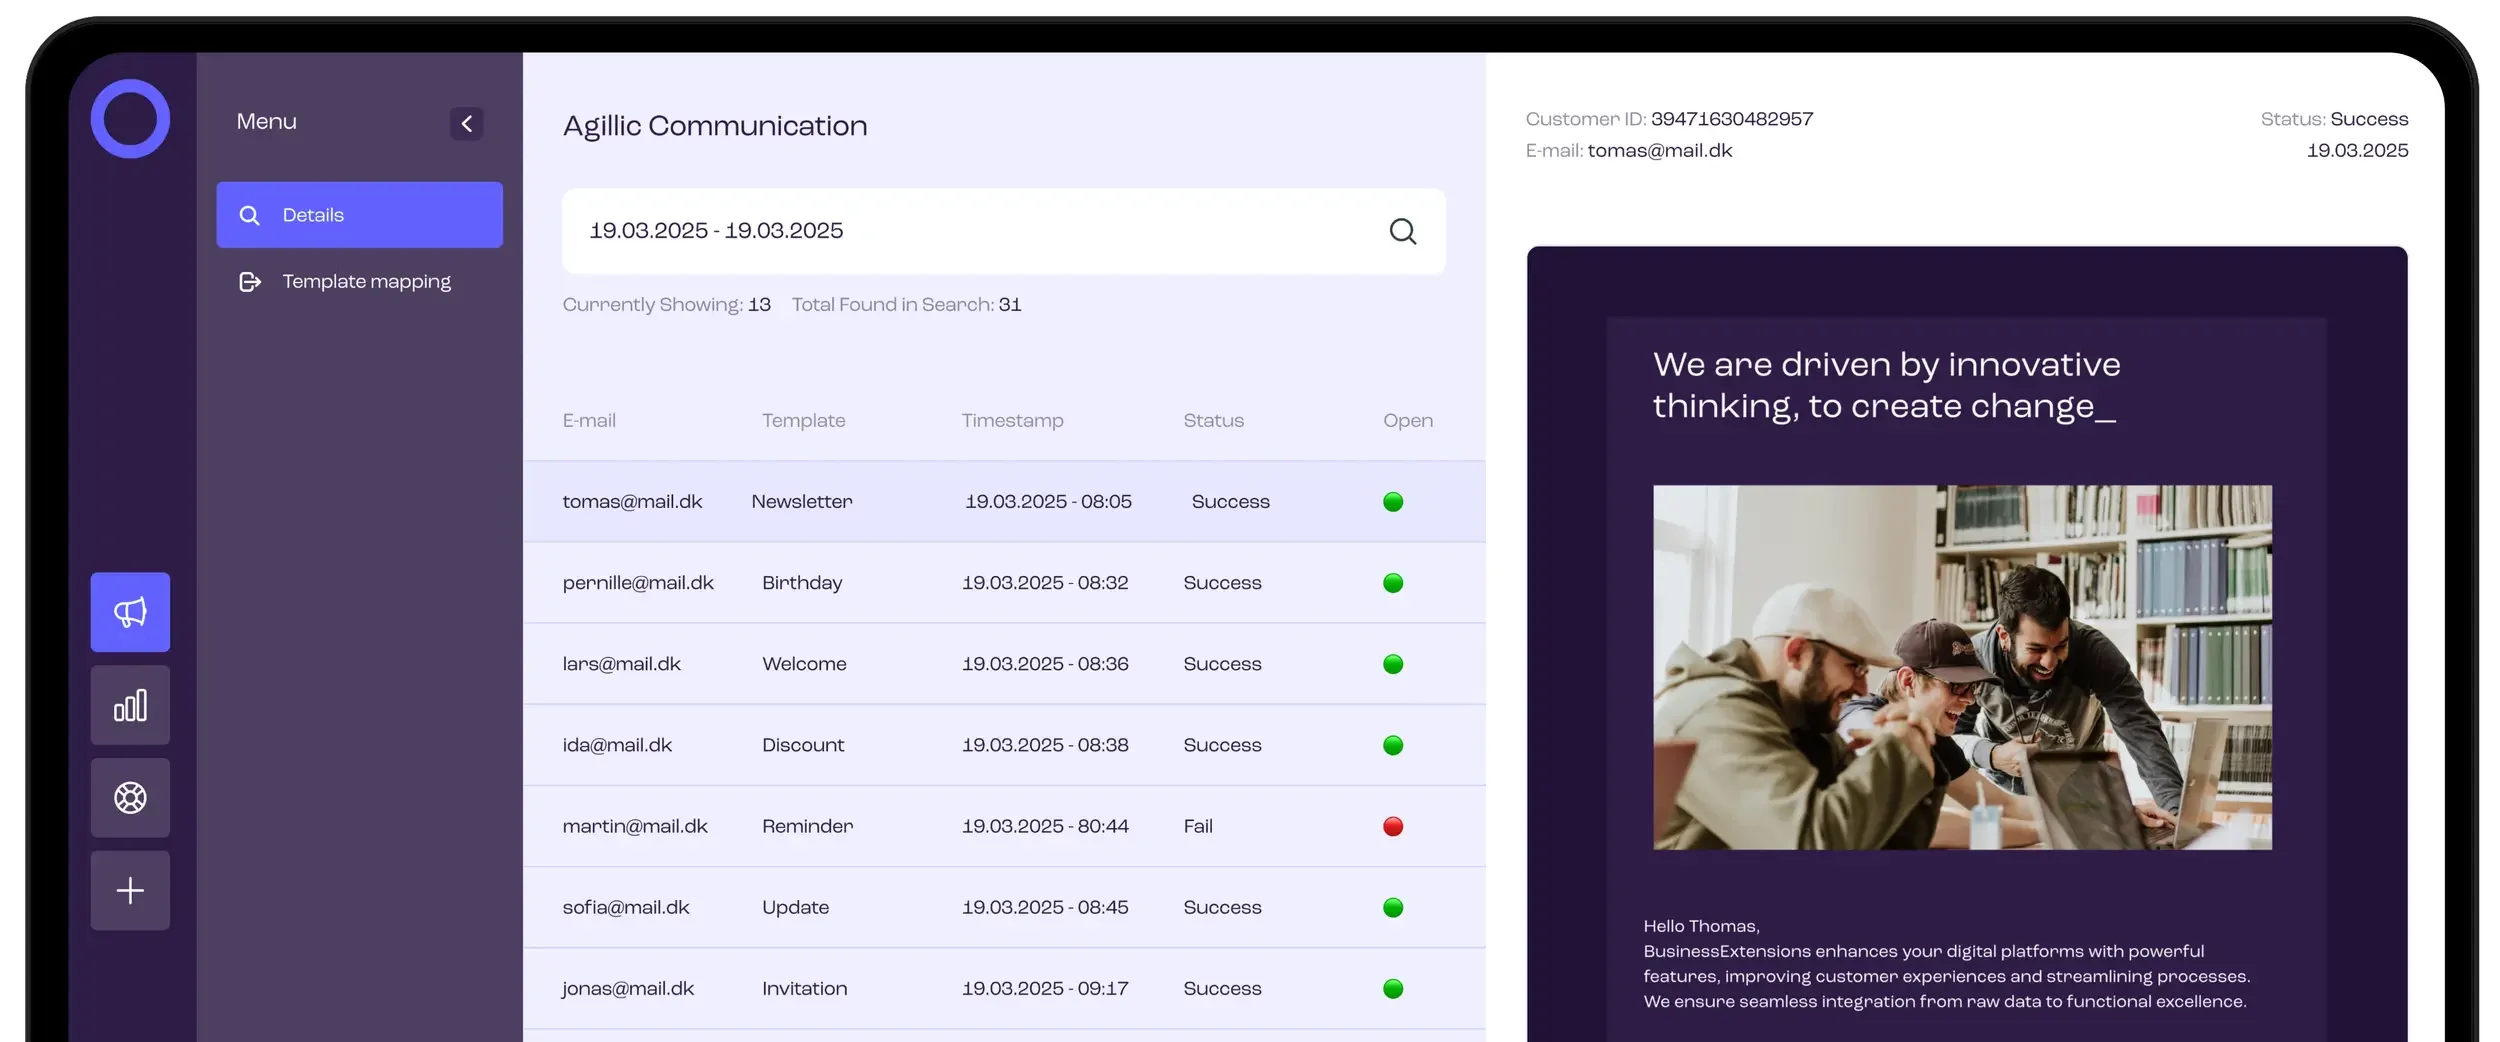Click the green open dot for tomas@mail.dk
This screenshot has width=2500, height=1042.
point(1393,502)
